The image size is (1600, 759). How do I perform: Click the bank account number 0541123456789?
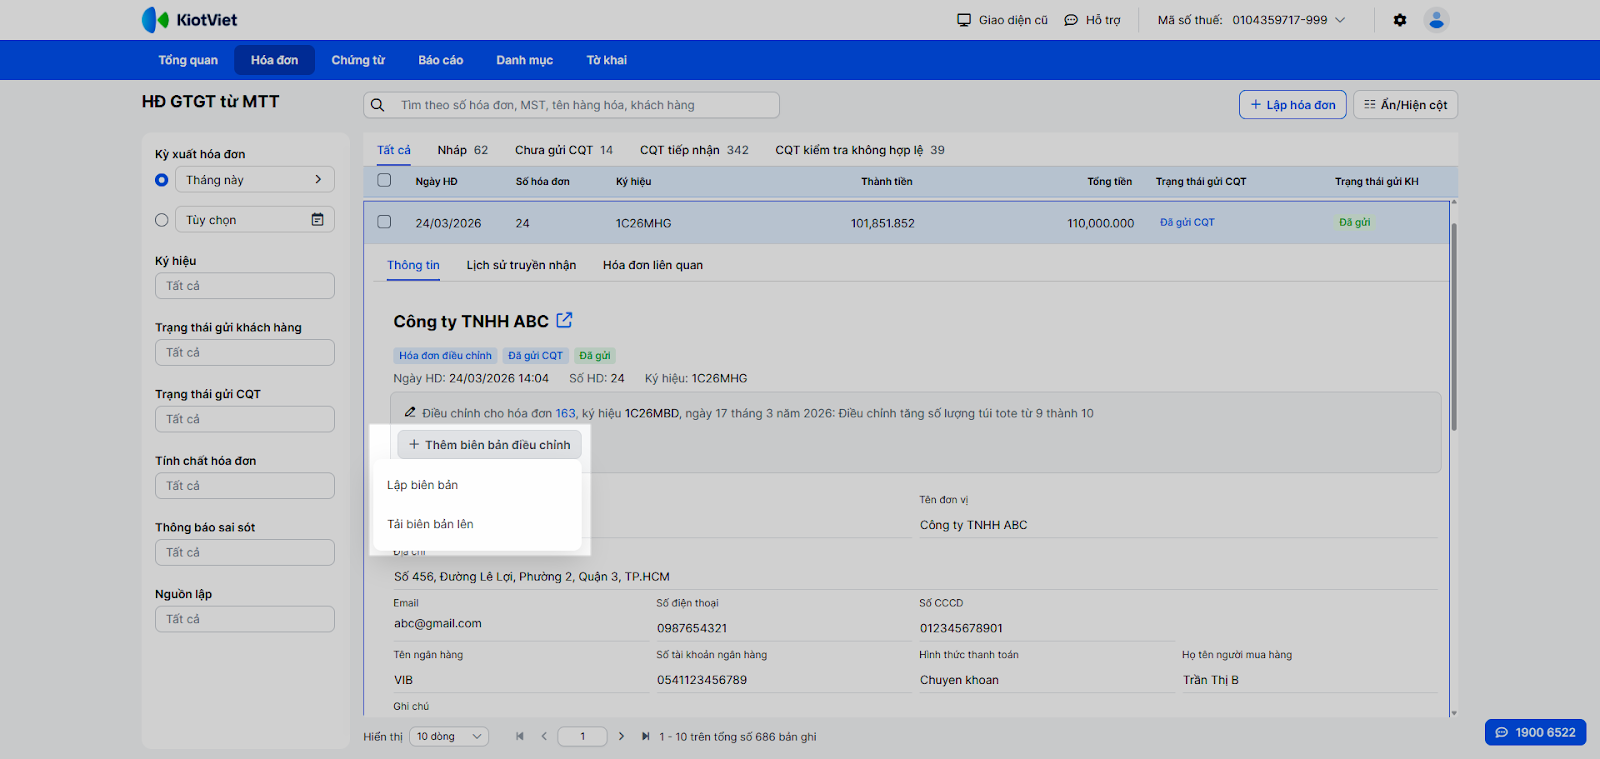pyautogui.click(x=702, y=680)
